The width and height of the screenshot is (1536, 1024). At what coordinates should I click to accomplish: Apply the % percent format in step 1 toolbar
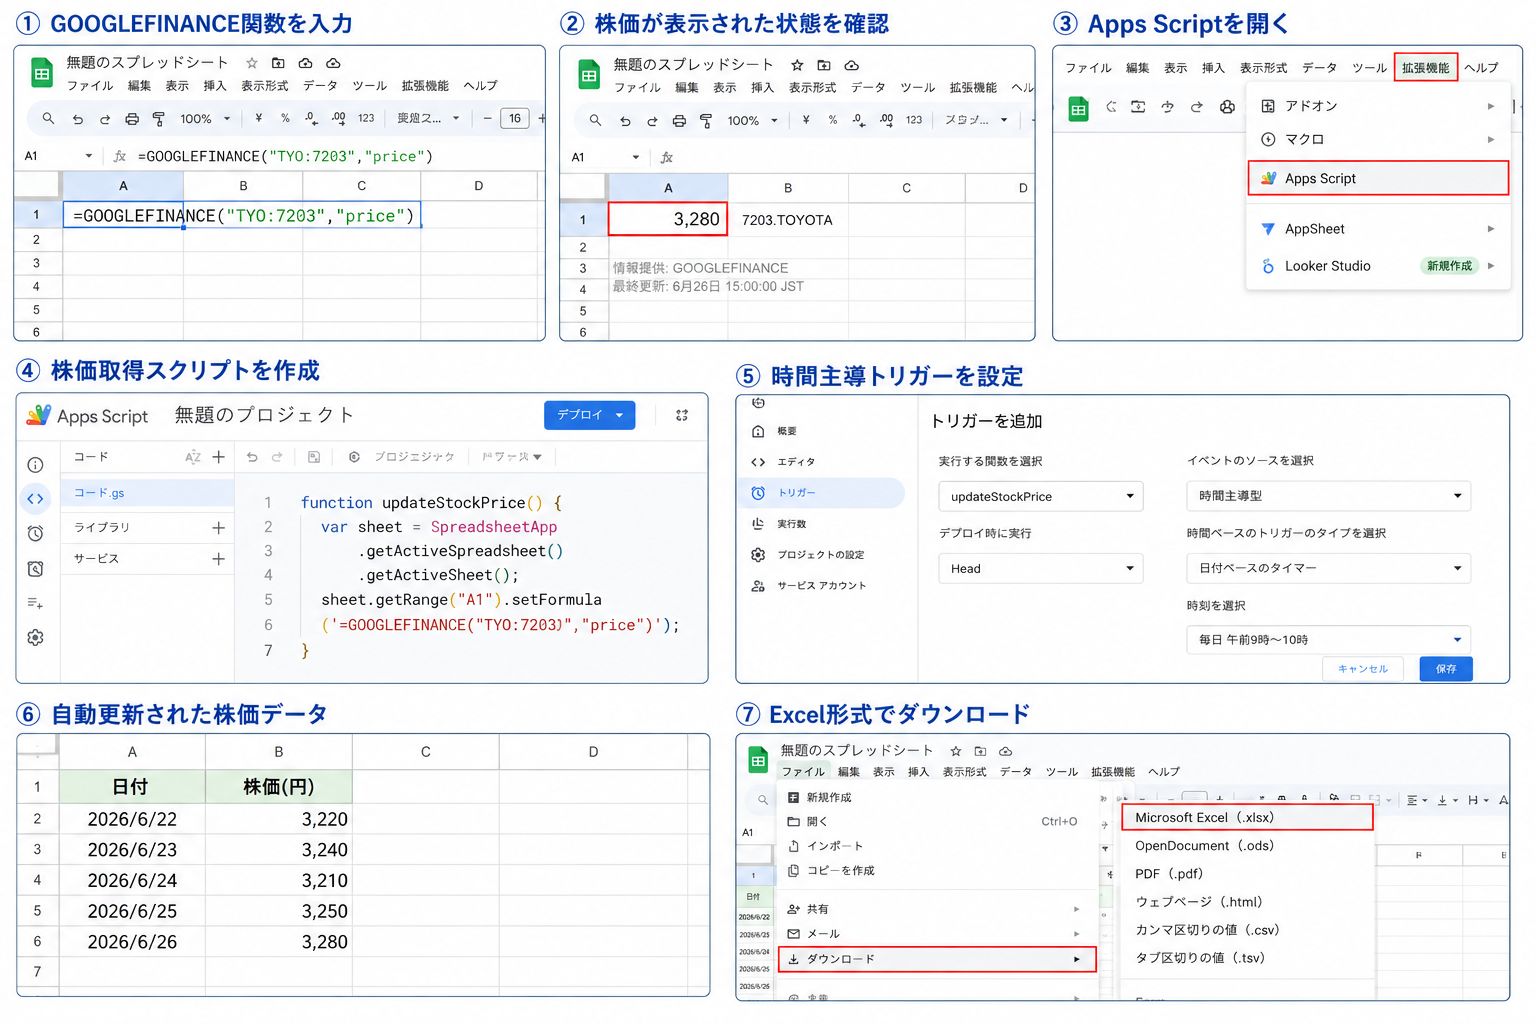[x=285, y=118]
